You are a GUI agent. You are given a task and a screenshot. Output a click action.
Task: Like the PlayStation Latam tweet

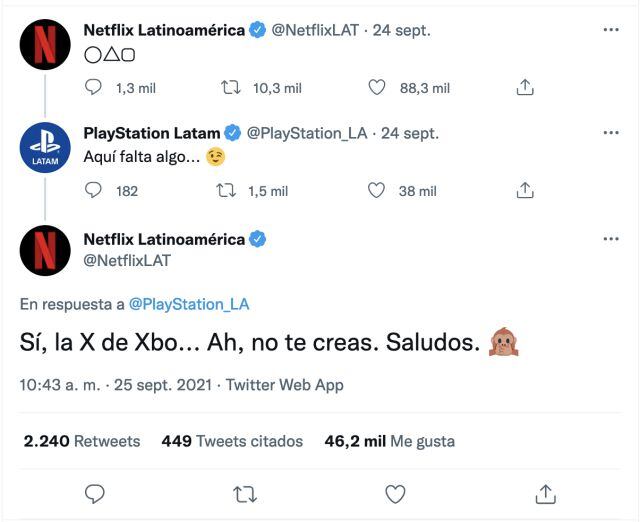coord(376,190)
